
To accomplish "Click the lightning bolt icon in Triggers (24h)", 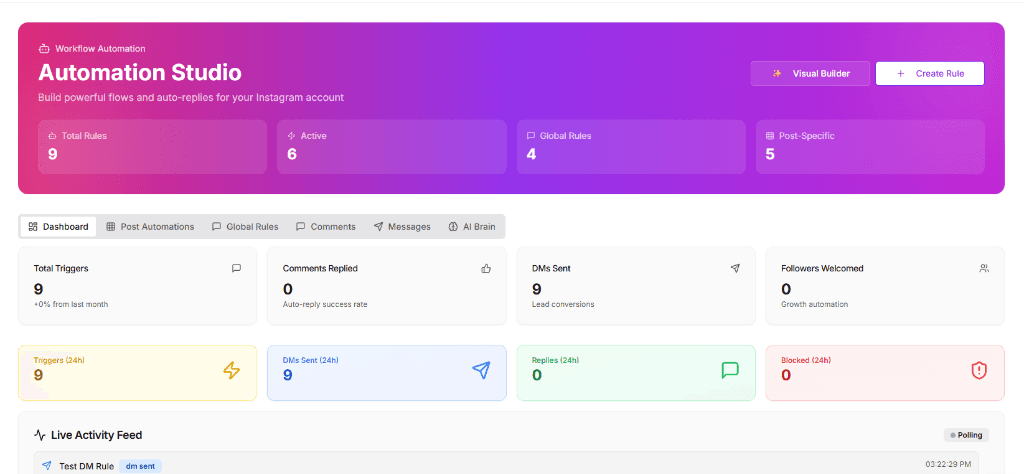I will (231, 371).
